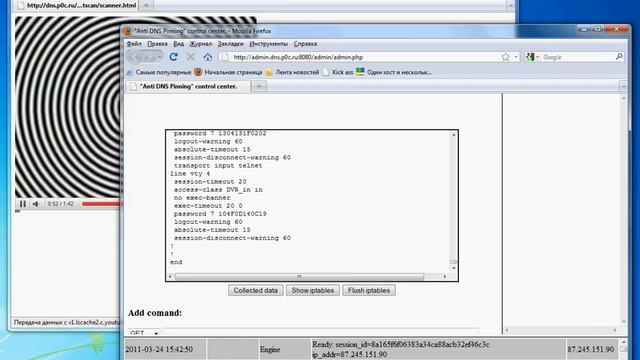This screenshot has width=640, height=360.
Task: Open the Вид menu
Action: 178,44
